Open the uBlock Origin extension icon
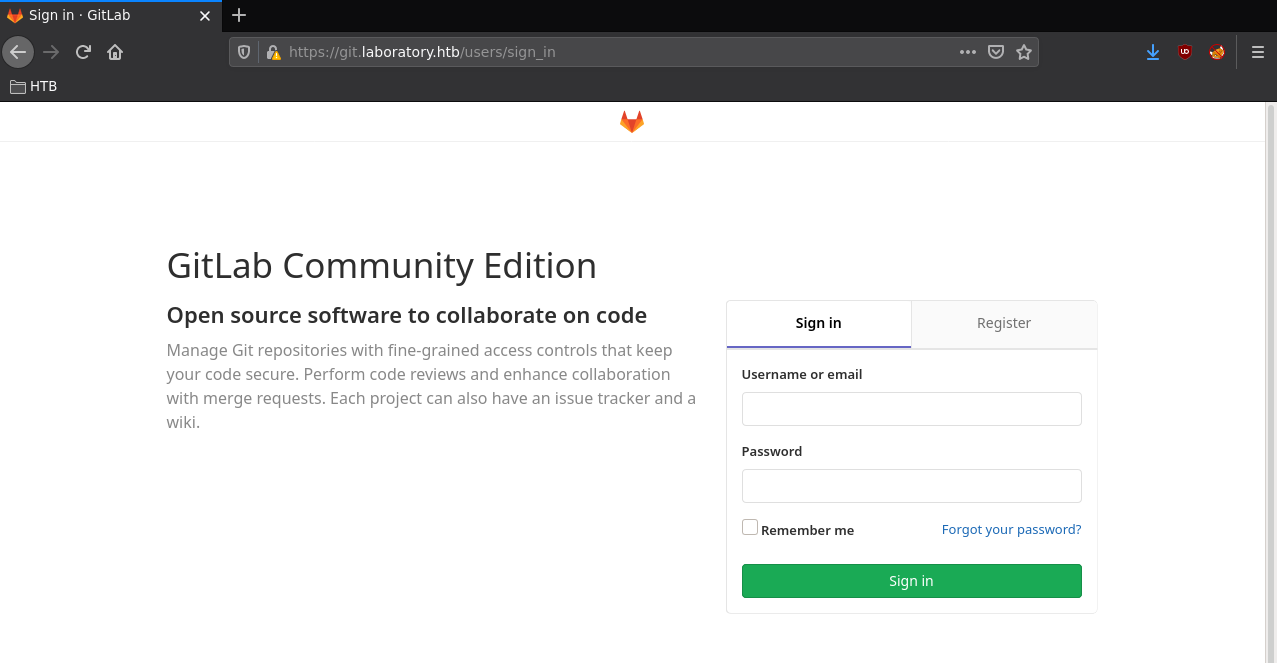 [x=1185, y=52]
